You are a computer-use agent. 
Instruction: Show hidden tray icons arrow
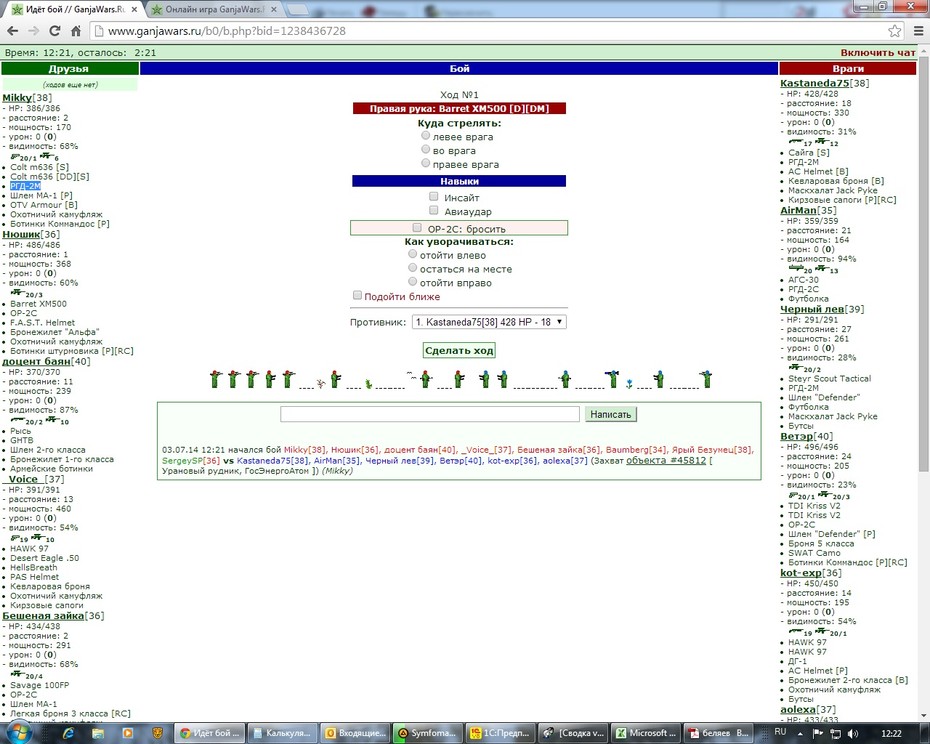[x=800, y=734]
